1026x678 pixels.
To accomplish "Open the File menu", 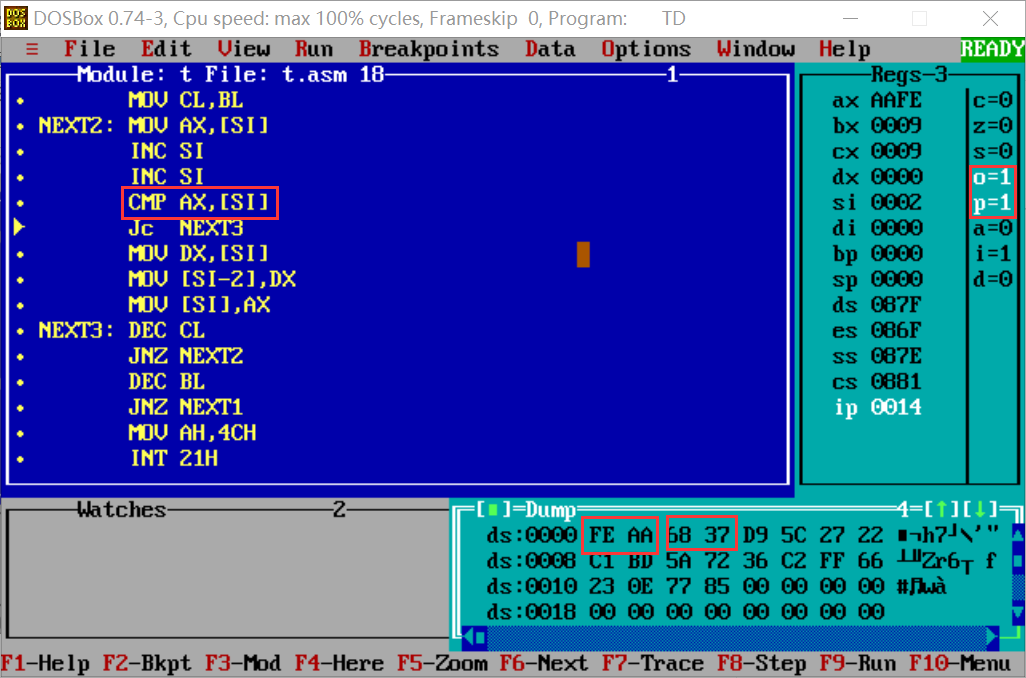I will [90, 49].
